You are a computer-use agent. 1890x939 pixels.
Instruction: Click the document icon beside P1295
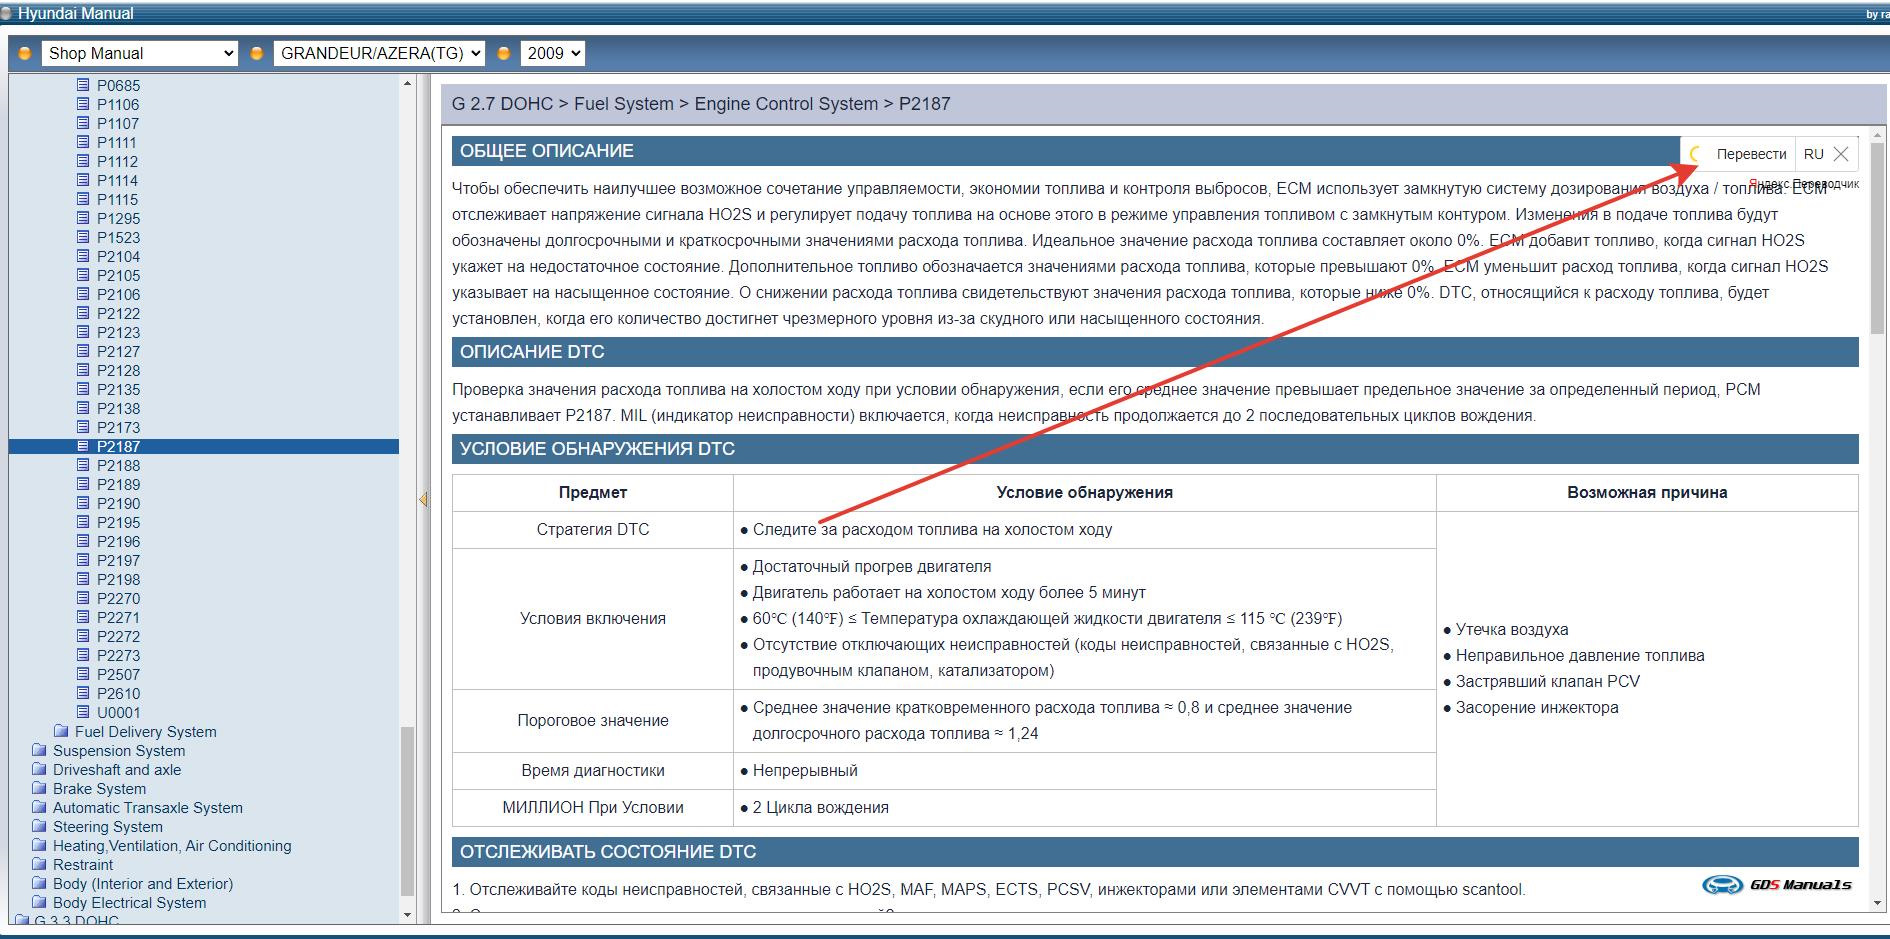point(84,218)
